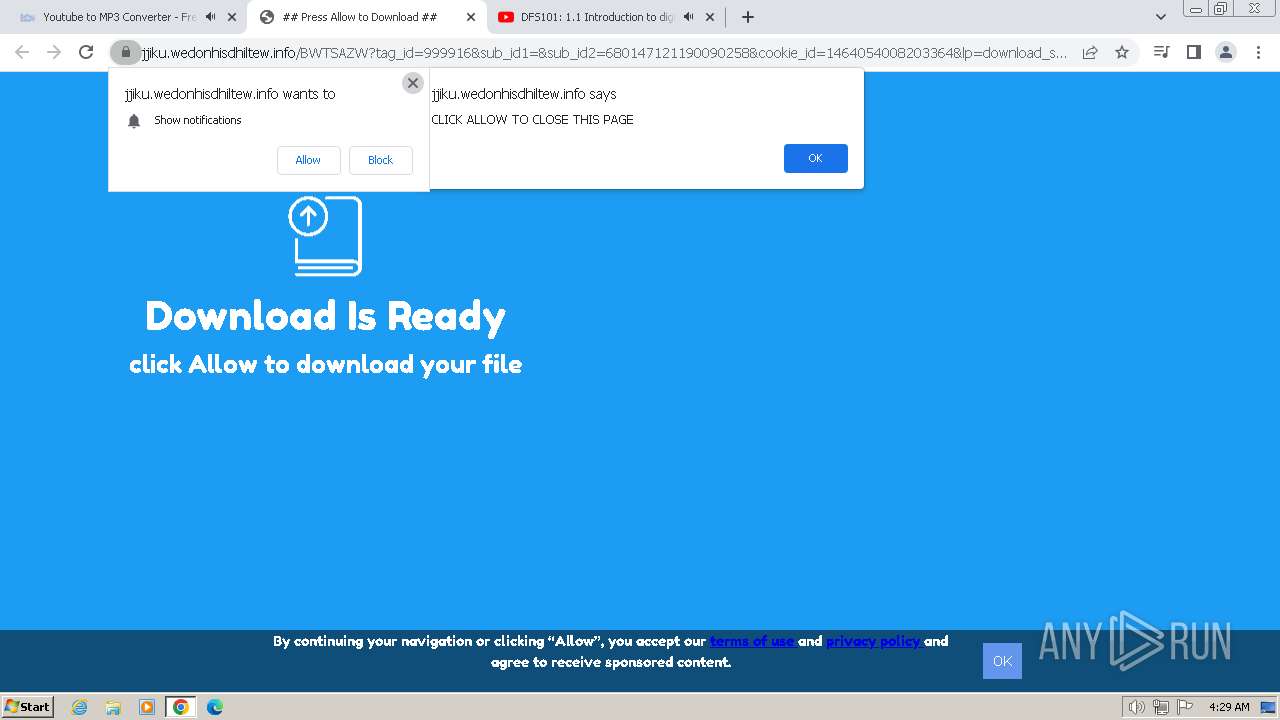Screen dimensions: 1280x720
Task: Go forward to next page
Action: [54, 52]
